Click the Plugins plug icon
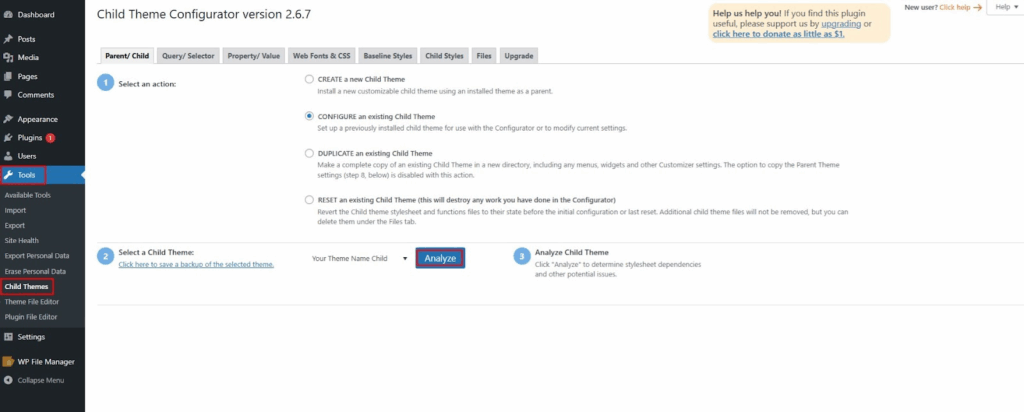The image size is (1024, 412). click(8, 138)
